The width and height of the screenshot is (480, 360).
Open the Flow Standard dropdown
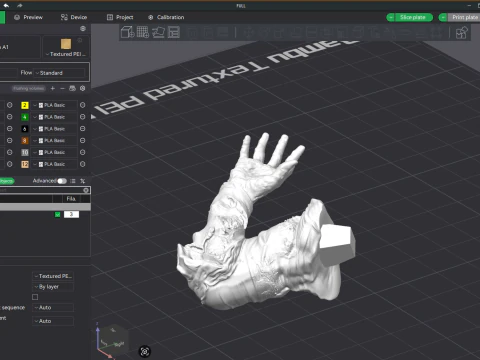59,73
